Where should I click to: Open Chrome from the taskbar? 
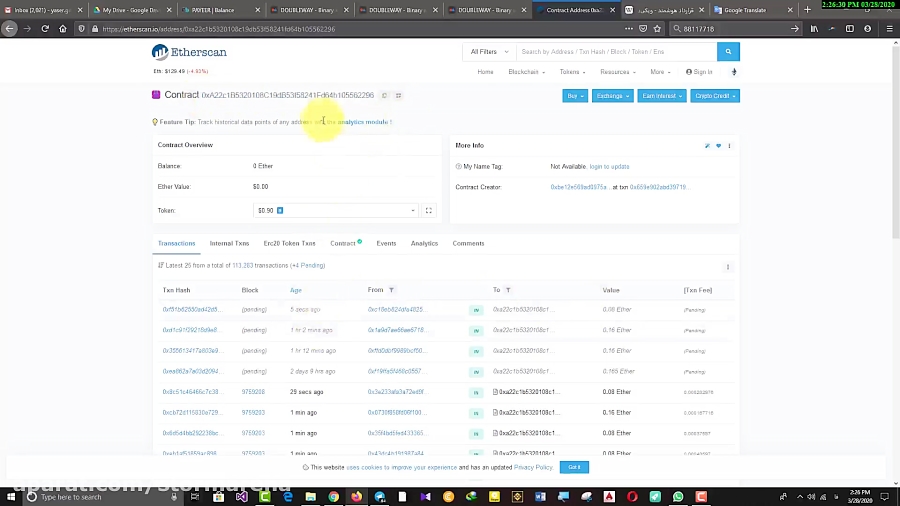(x=333, y=497)
